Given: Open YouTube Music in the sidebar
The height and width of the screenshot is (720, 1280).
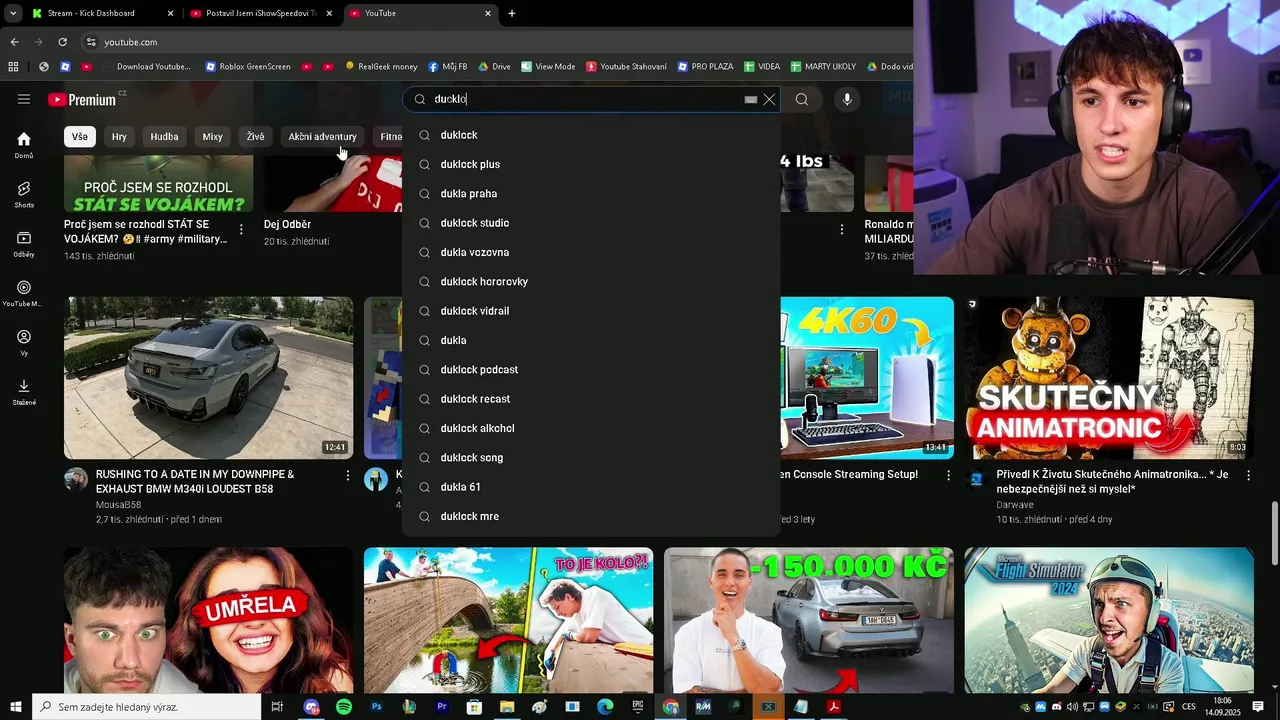Looking at the screenshot, I should point(24,293).
